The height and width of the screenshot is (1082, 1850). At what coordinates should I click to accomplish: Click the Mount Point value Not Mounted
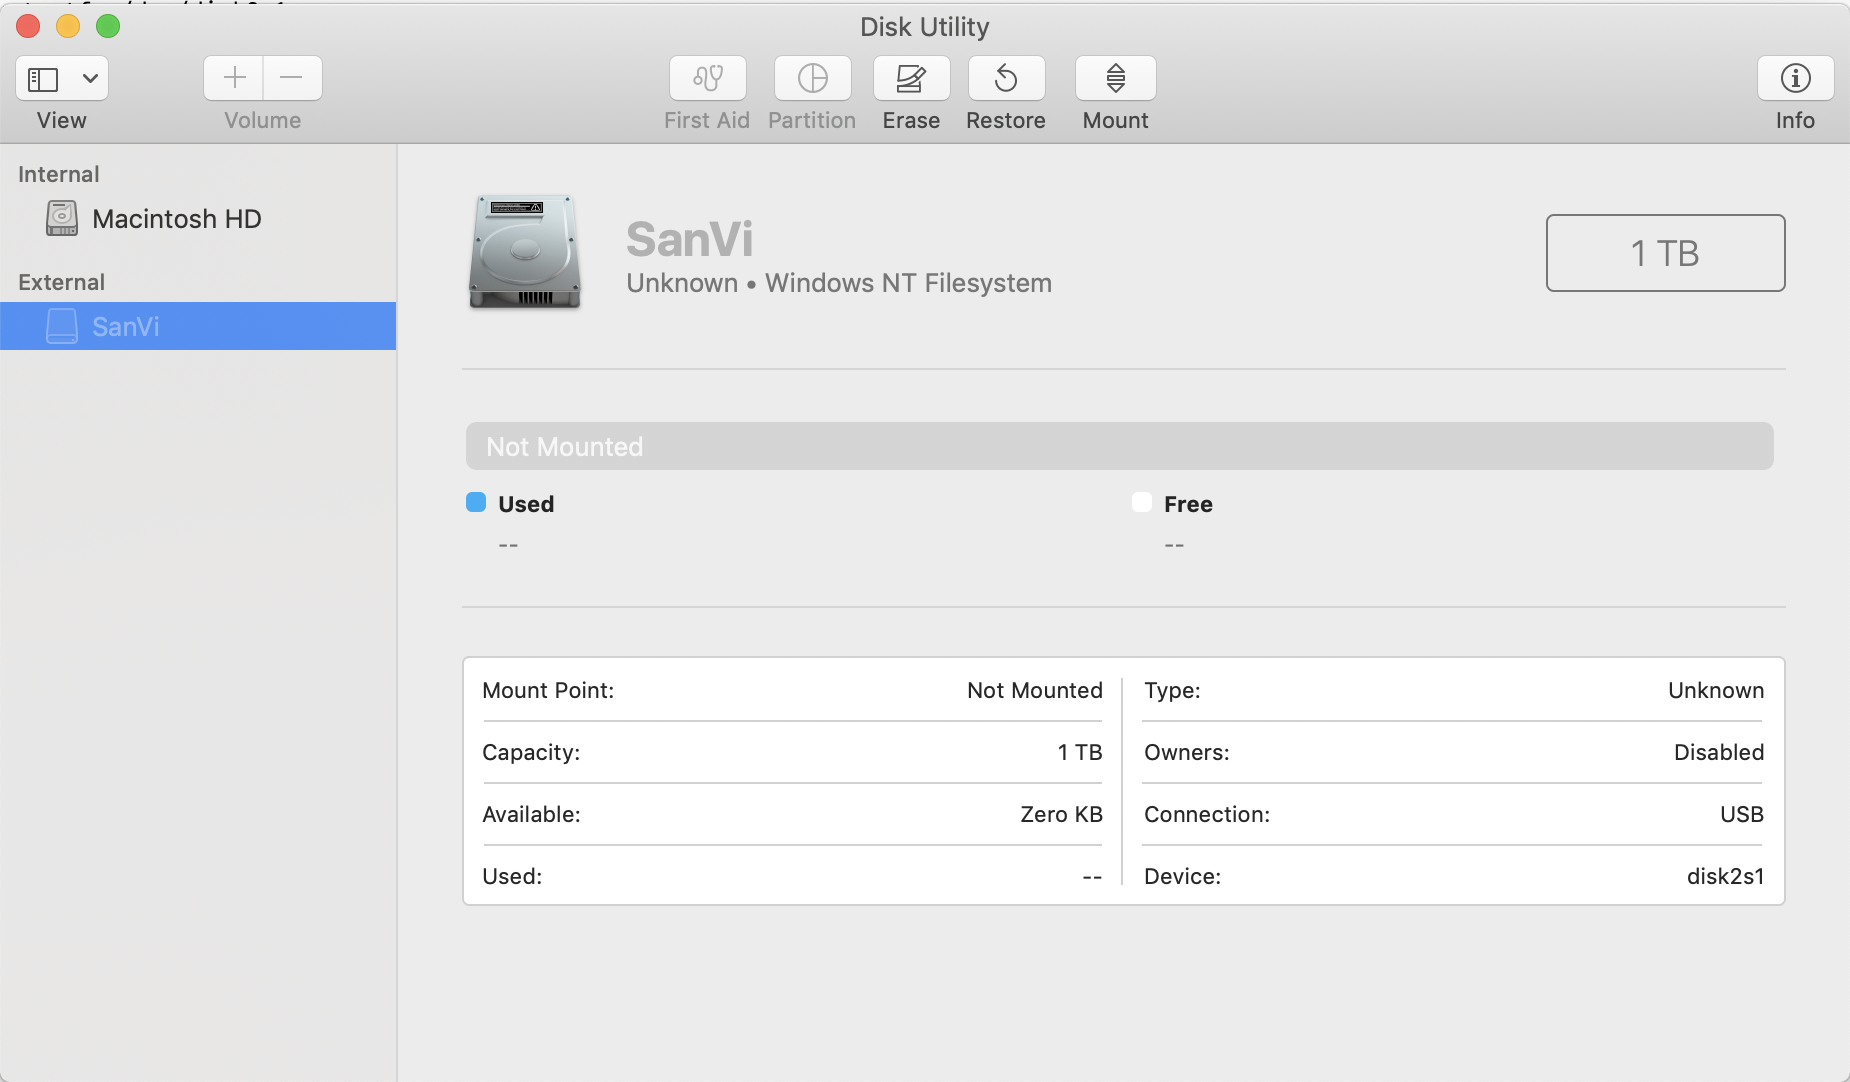(x=1034, y=691)
